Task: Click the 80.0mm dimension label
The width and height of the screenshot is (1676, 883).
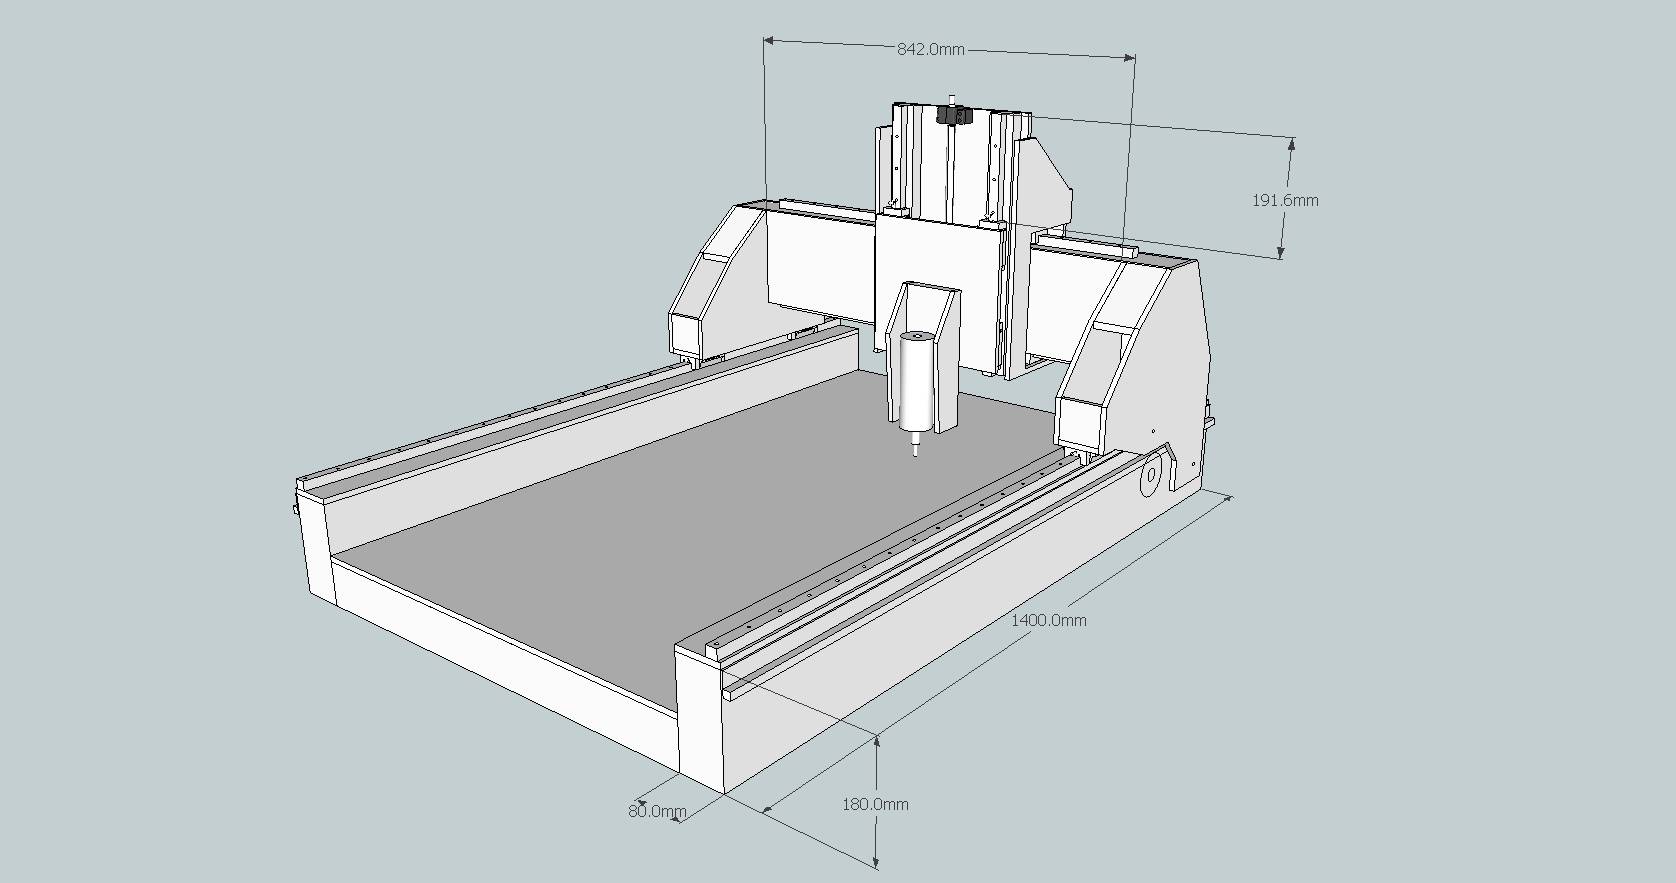Action: click(657, 811)
